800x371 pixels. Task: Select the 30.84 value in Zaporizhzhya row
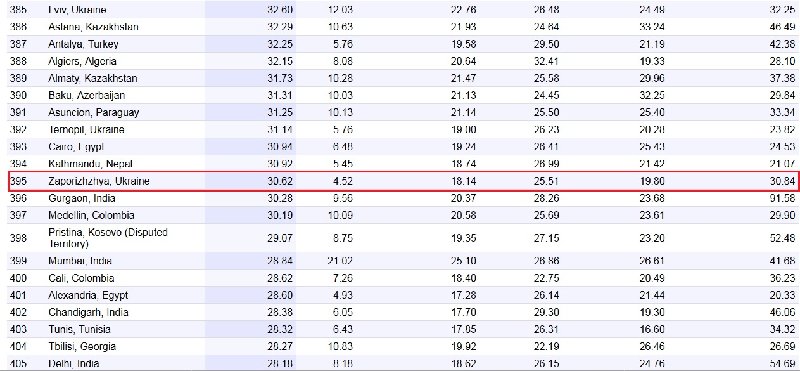pos(783,181)
